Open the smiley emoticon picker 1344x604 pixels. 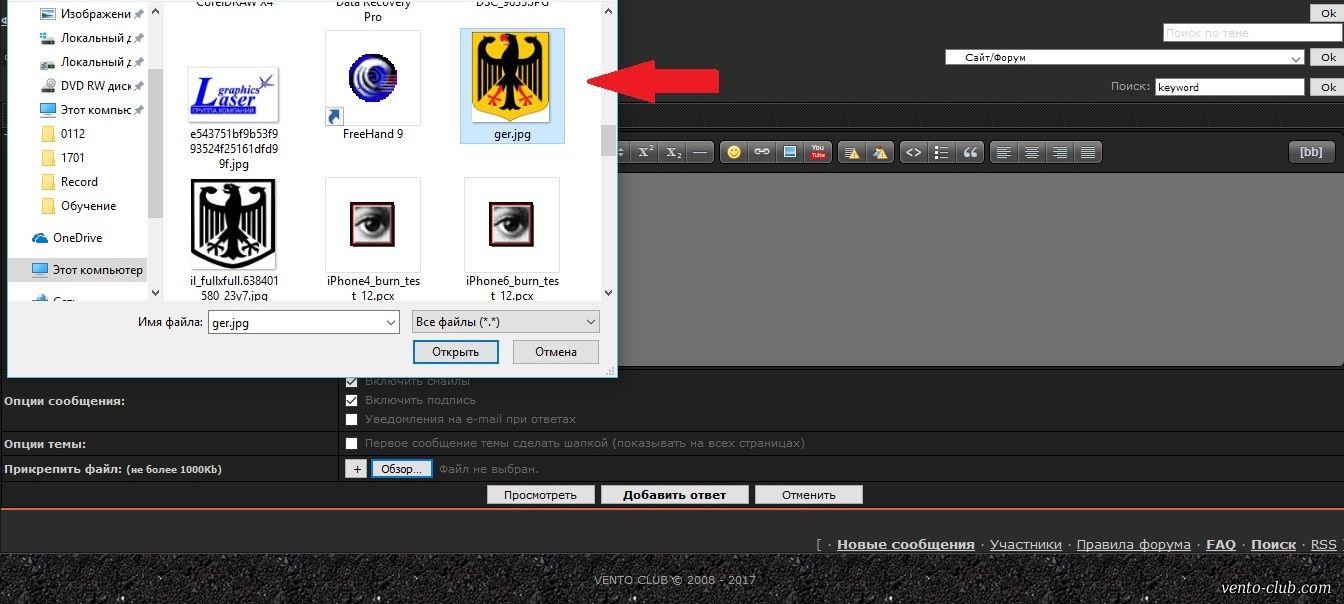pos(734,152)
